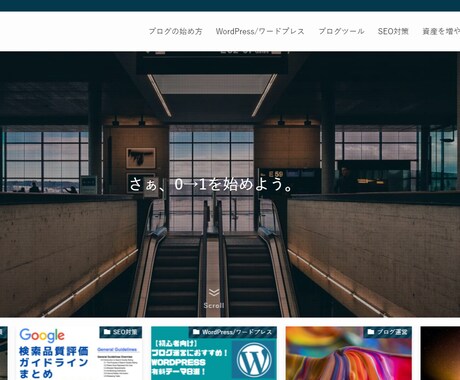Open the WordPress/ワードプレス menu item
The width and height of the screenshot is (460, 380).
(x=260, y=31)
